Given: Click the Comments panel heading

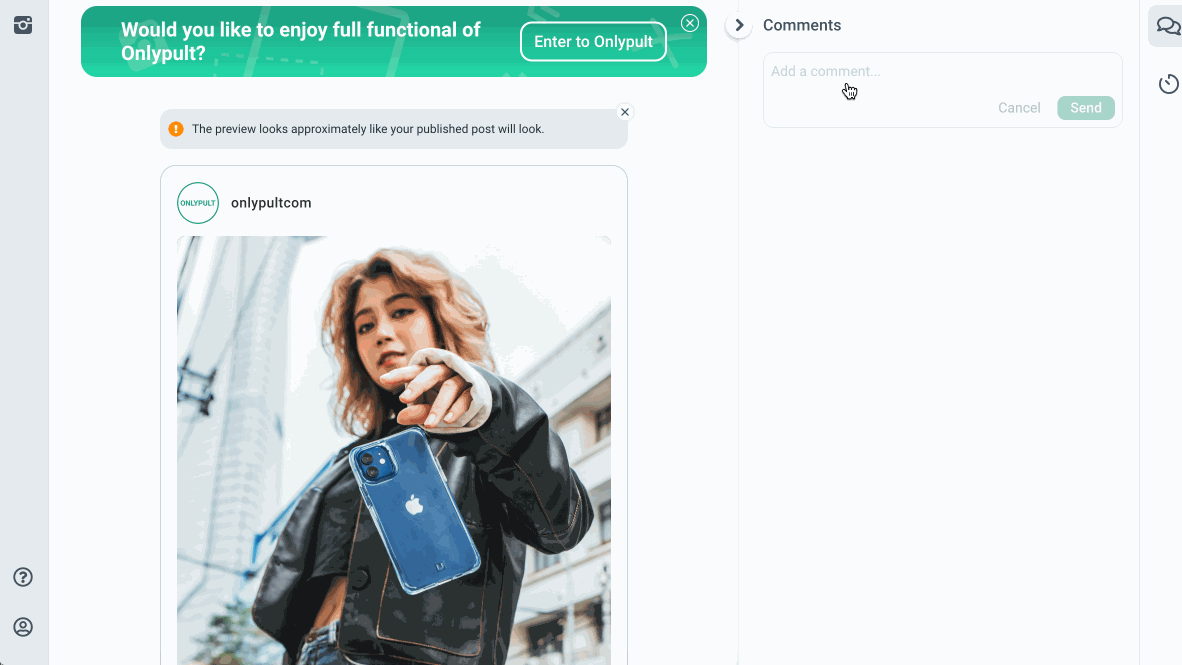Looking at the screenshot, I should pyautogui.click(x=802, y=25).
